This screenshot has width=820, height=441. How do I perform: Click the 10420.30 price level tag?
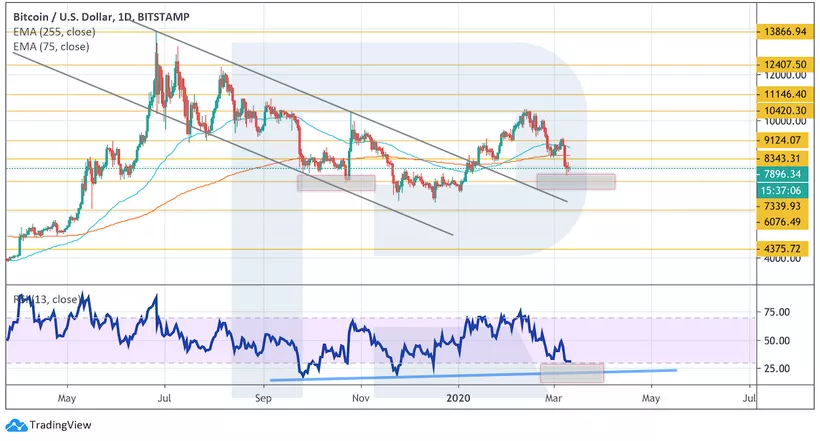point(785,111)
